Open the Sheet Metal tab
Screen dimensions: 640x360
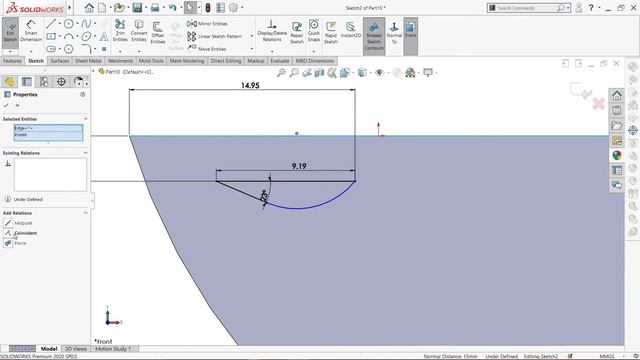click(88, 61)
